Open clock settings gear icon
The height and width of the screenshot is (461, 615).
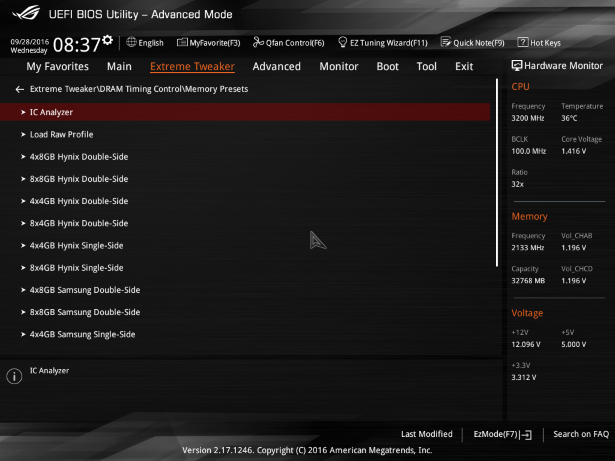coord(107,40)
